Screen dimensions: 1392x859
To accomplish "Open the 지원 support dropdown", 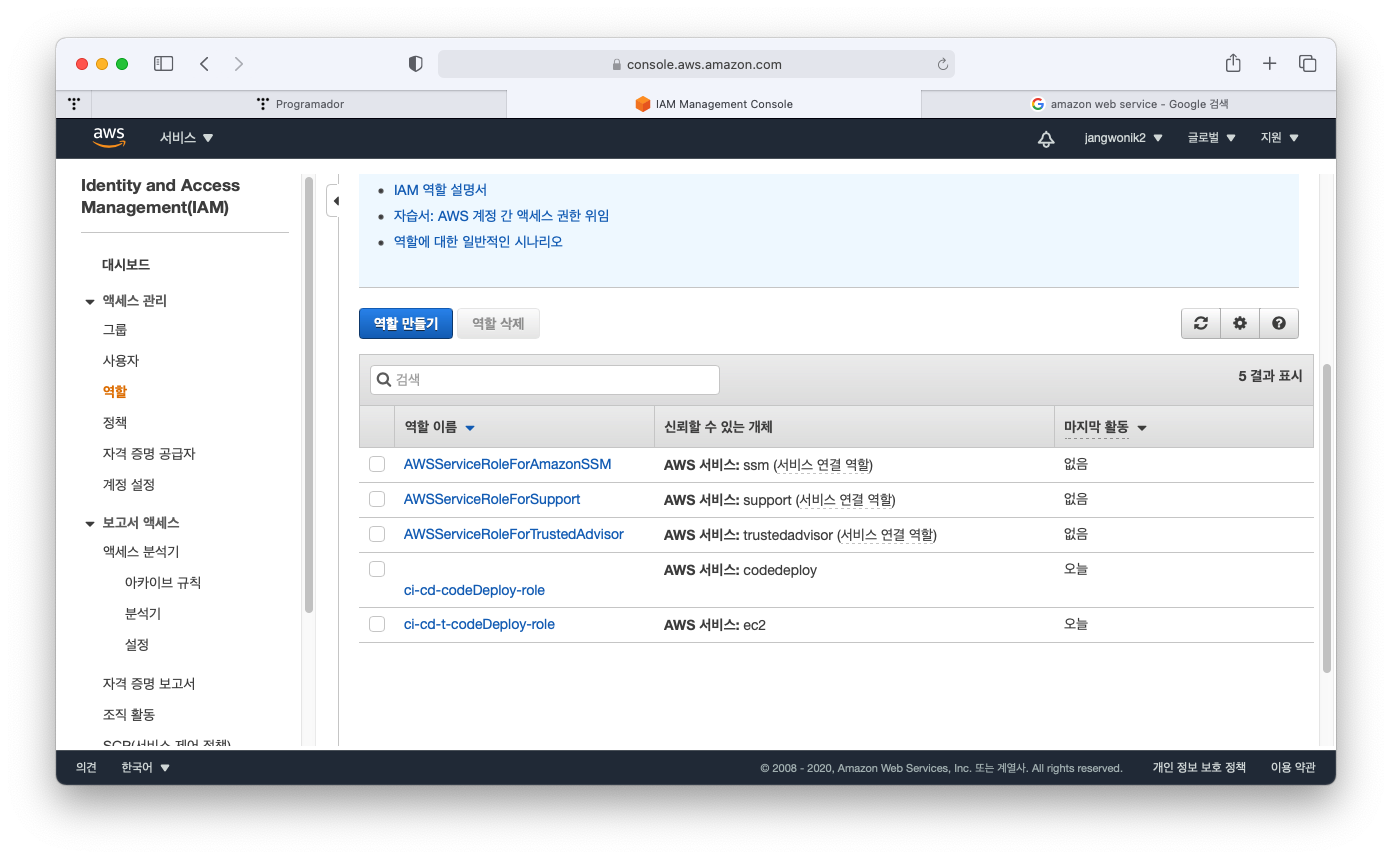I will (x=1280, y=138).
